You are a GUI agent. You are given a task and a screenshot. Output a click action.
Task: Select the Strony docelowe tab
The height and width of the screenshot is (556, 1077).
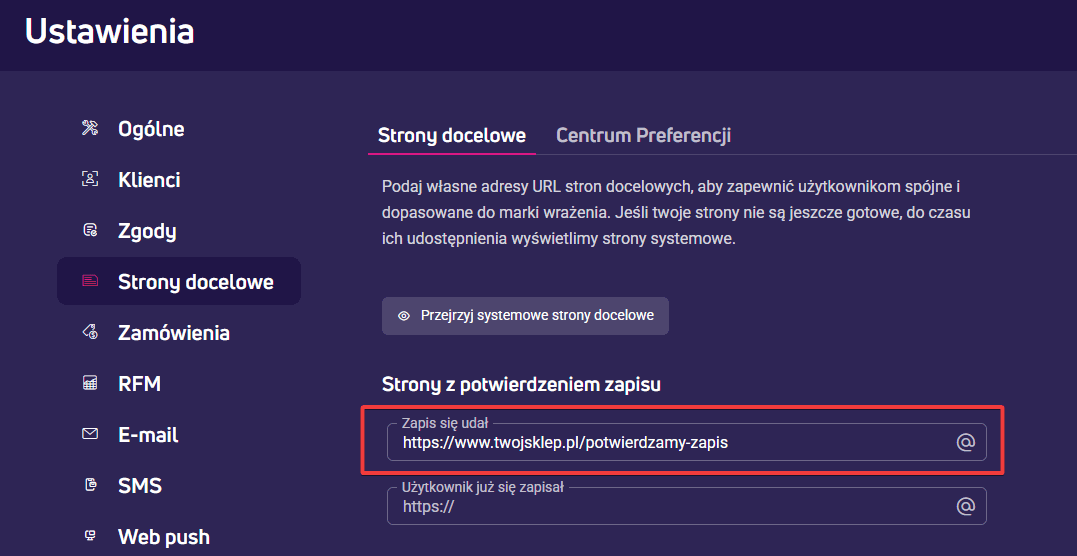coord(452,135)
